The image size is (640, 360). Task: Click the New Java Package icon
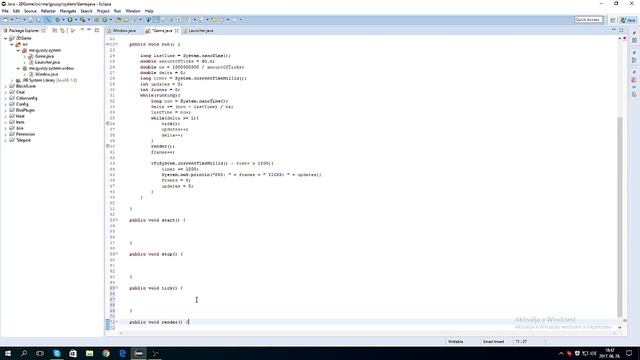pyautogui.click(x=97, y=20)
